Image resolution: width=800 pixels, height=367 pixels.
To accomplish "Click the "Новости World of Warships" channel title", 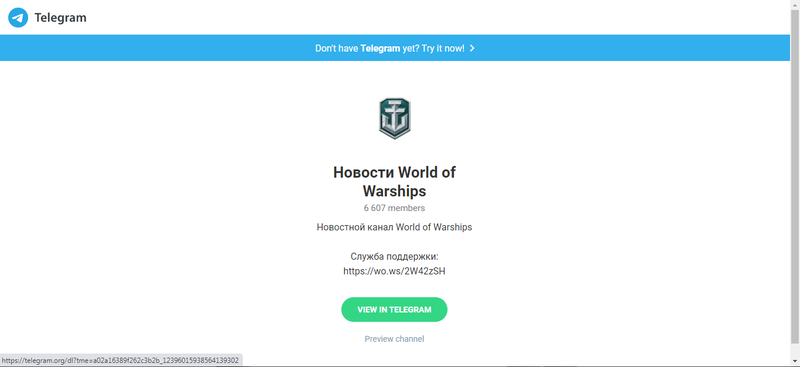I will (x=394, y=182).
